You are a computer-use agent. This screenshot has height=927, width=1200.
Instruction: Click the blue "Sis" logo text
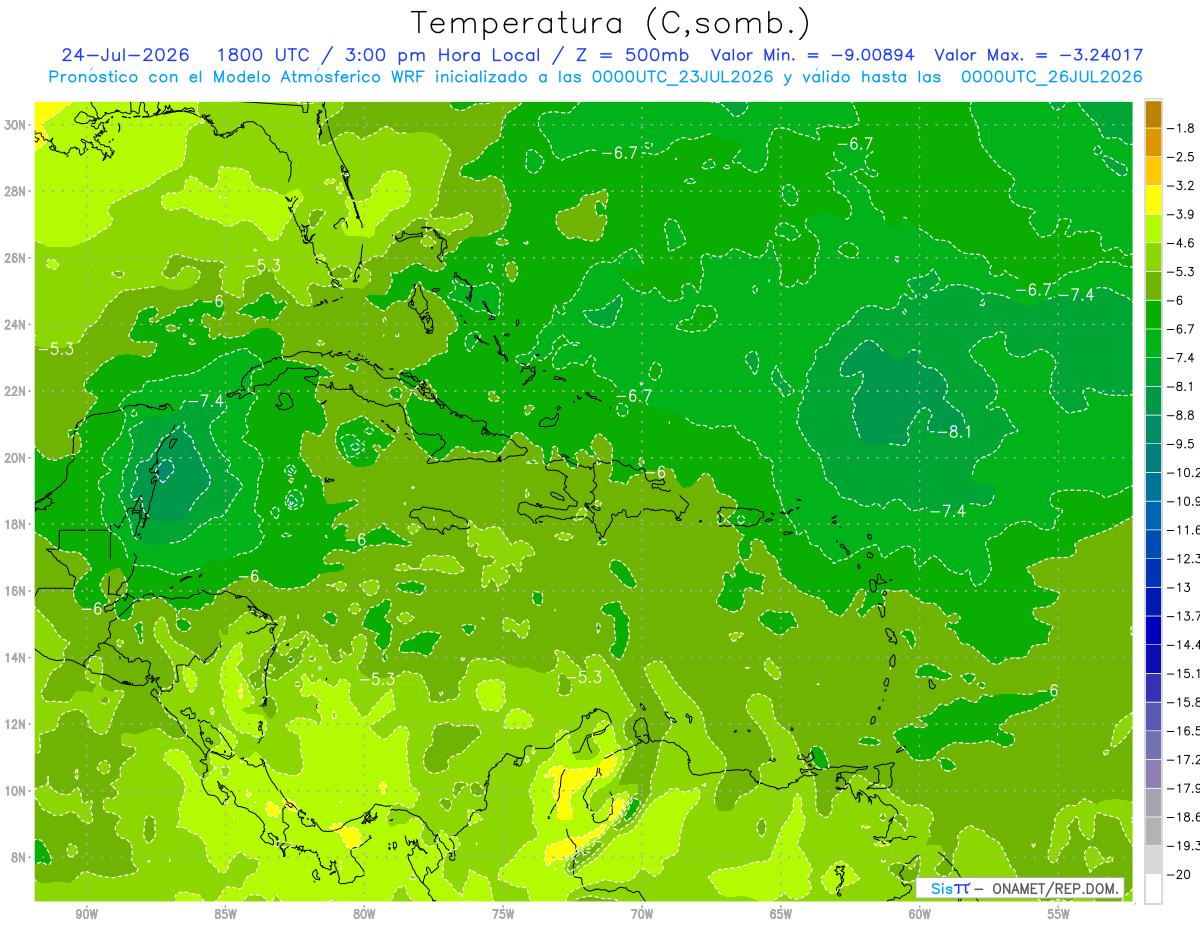941,888
